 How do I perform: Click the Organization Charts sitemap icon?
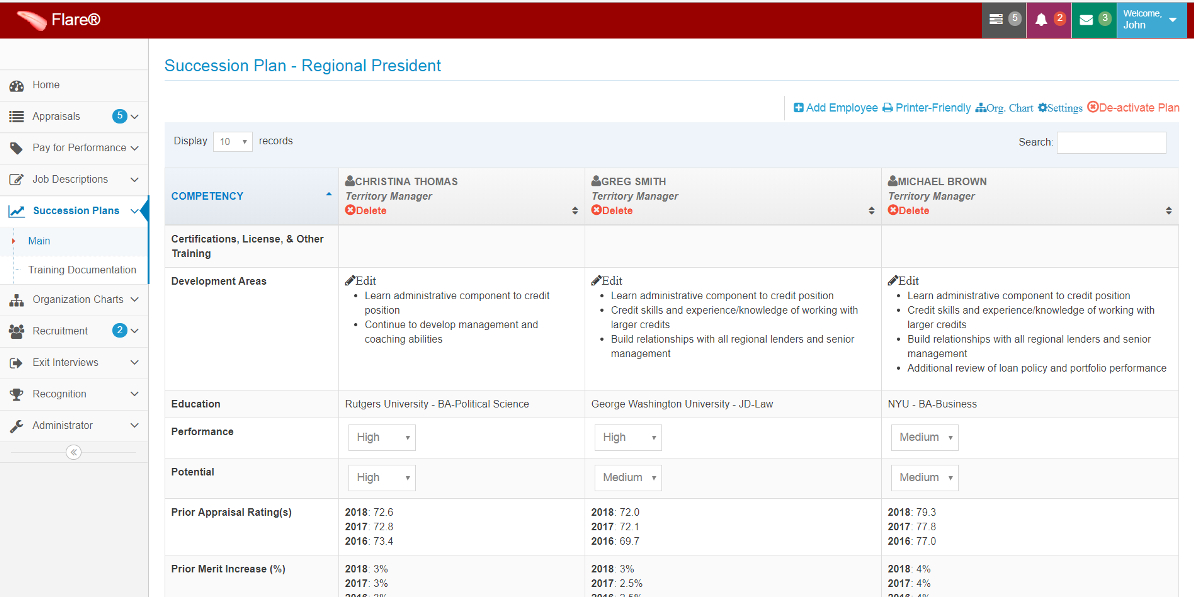pos(17,300)
